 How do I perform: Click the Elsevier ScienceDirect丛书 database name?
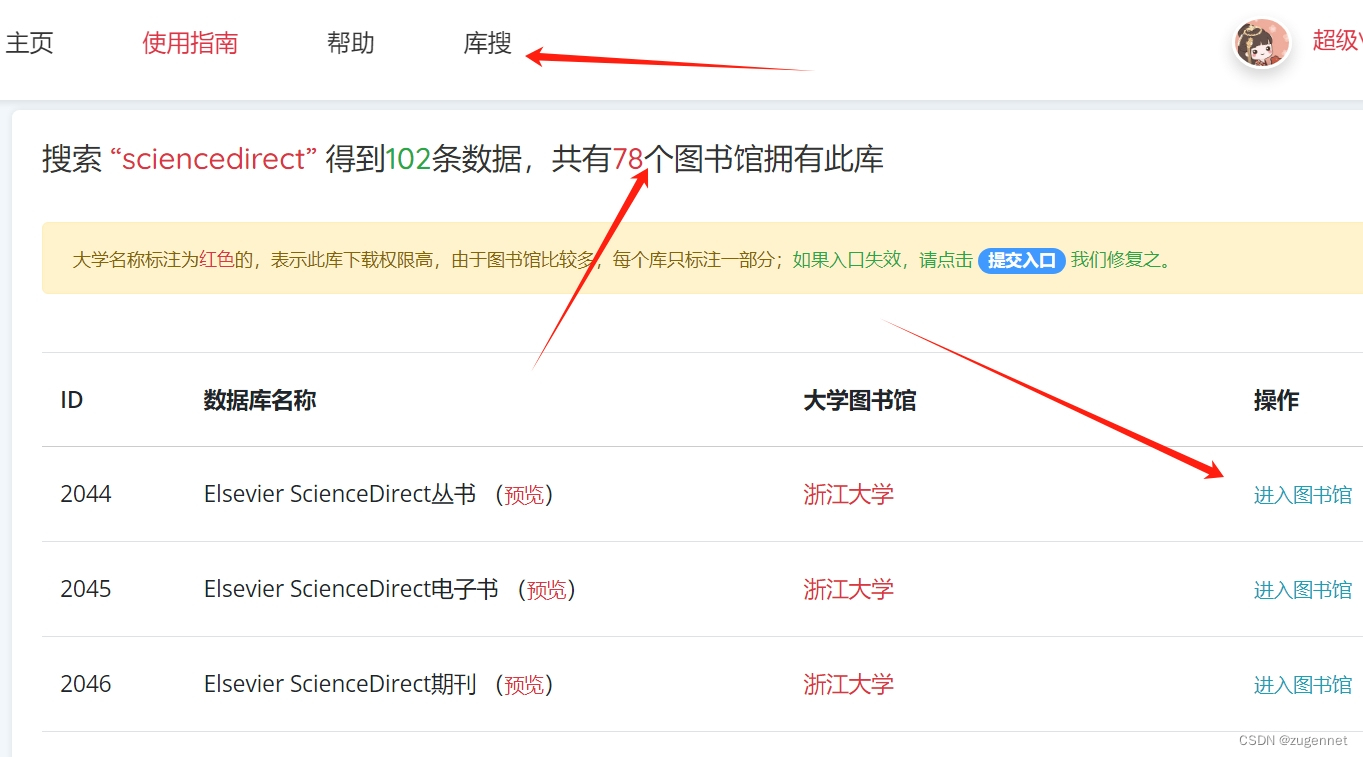(340, 494)
